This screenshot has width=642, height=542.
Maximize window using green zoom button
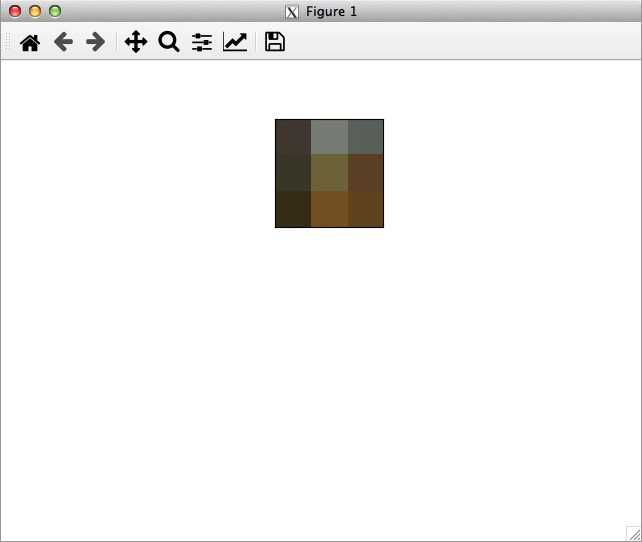click(55, 11)
